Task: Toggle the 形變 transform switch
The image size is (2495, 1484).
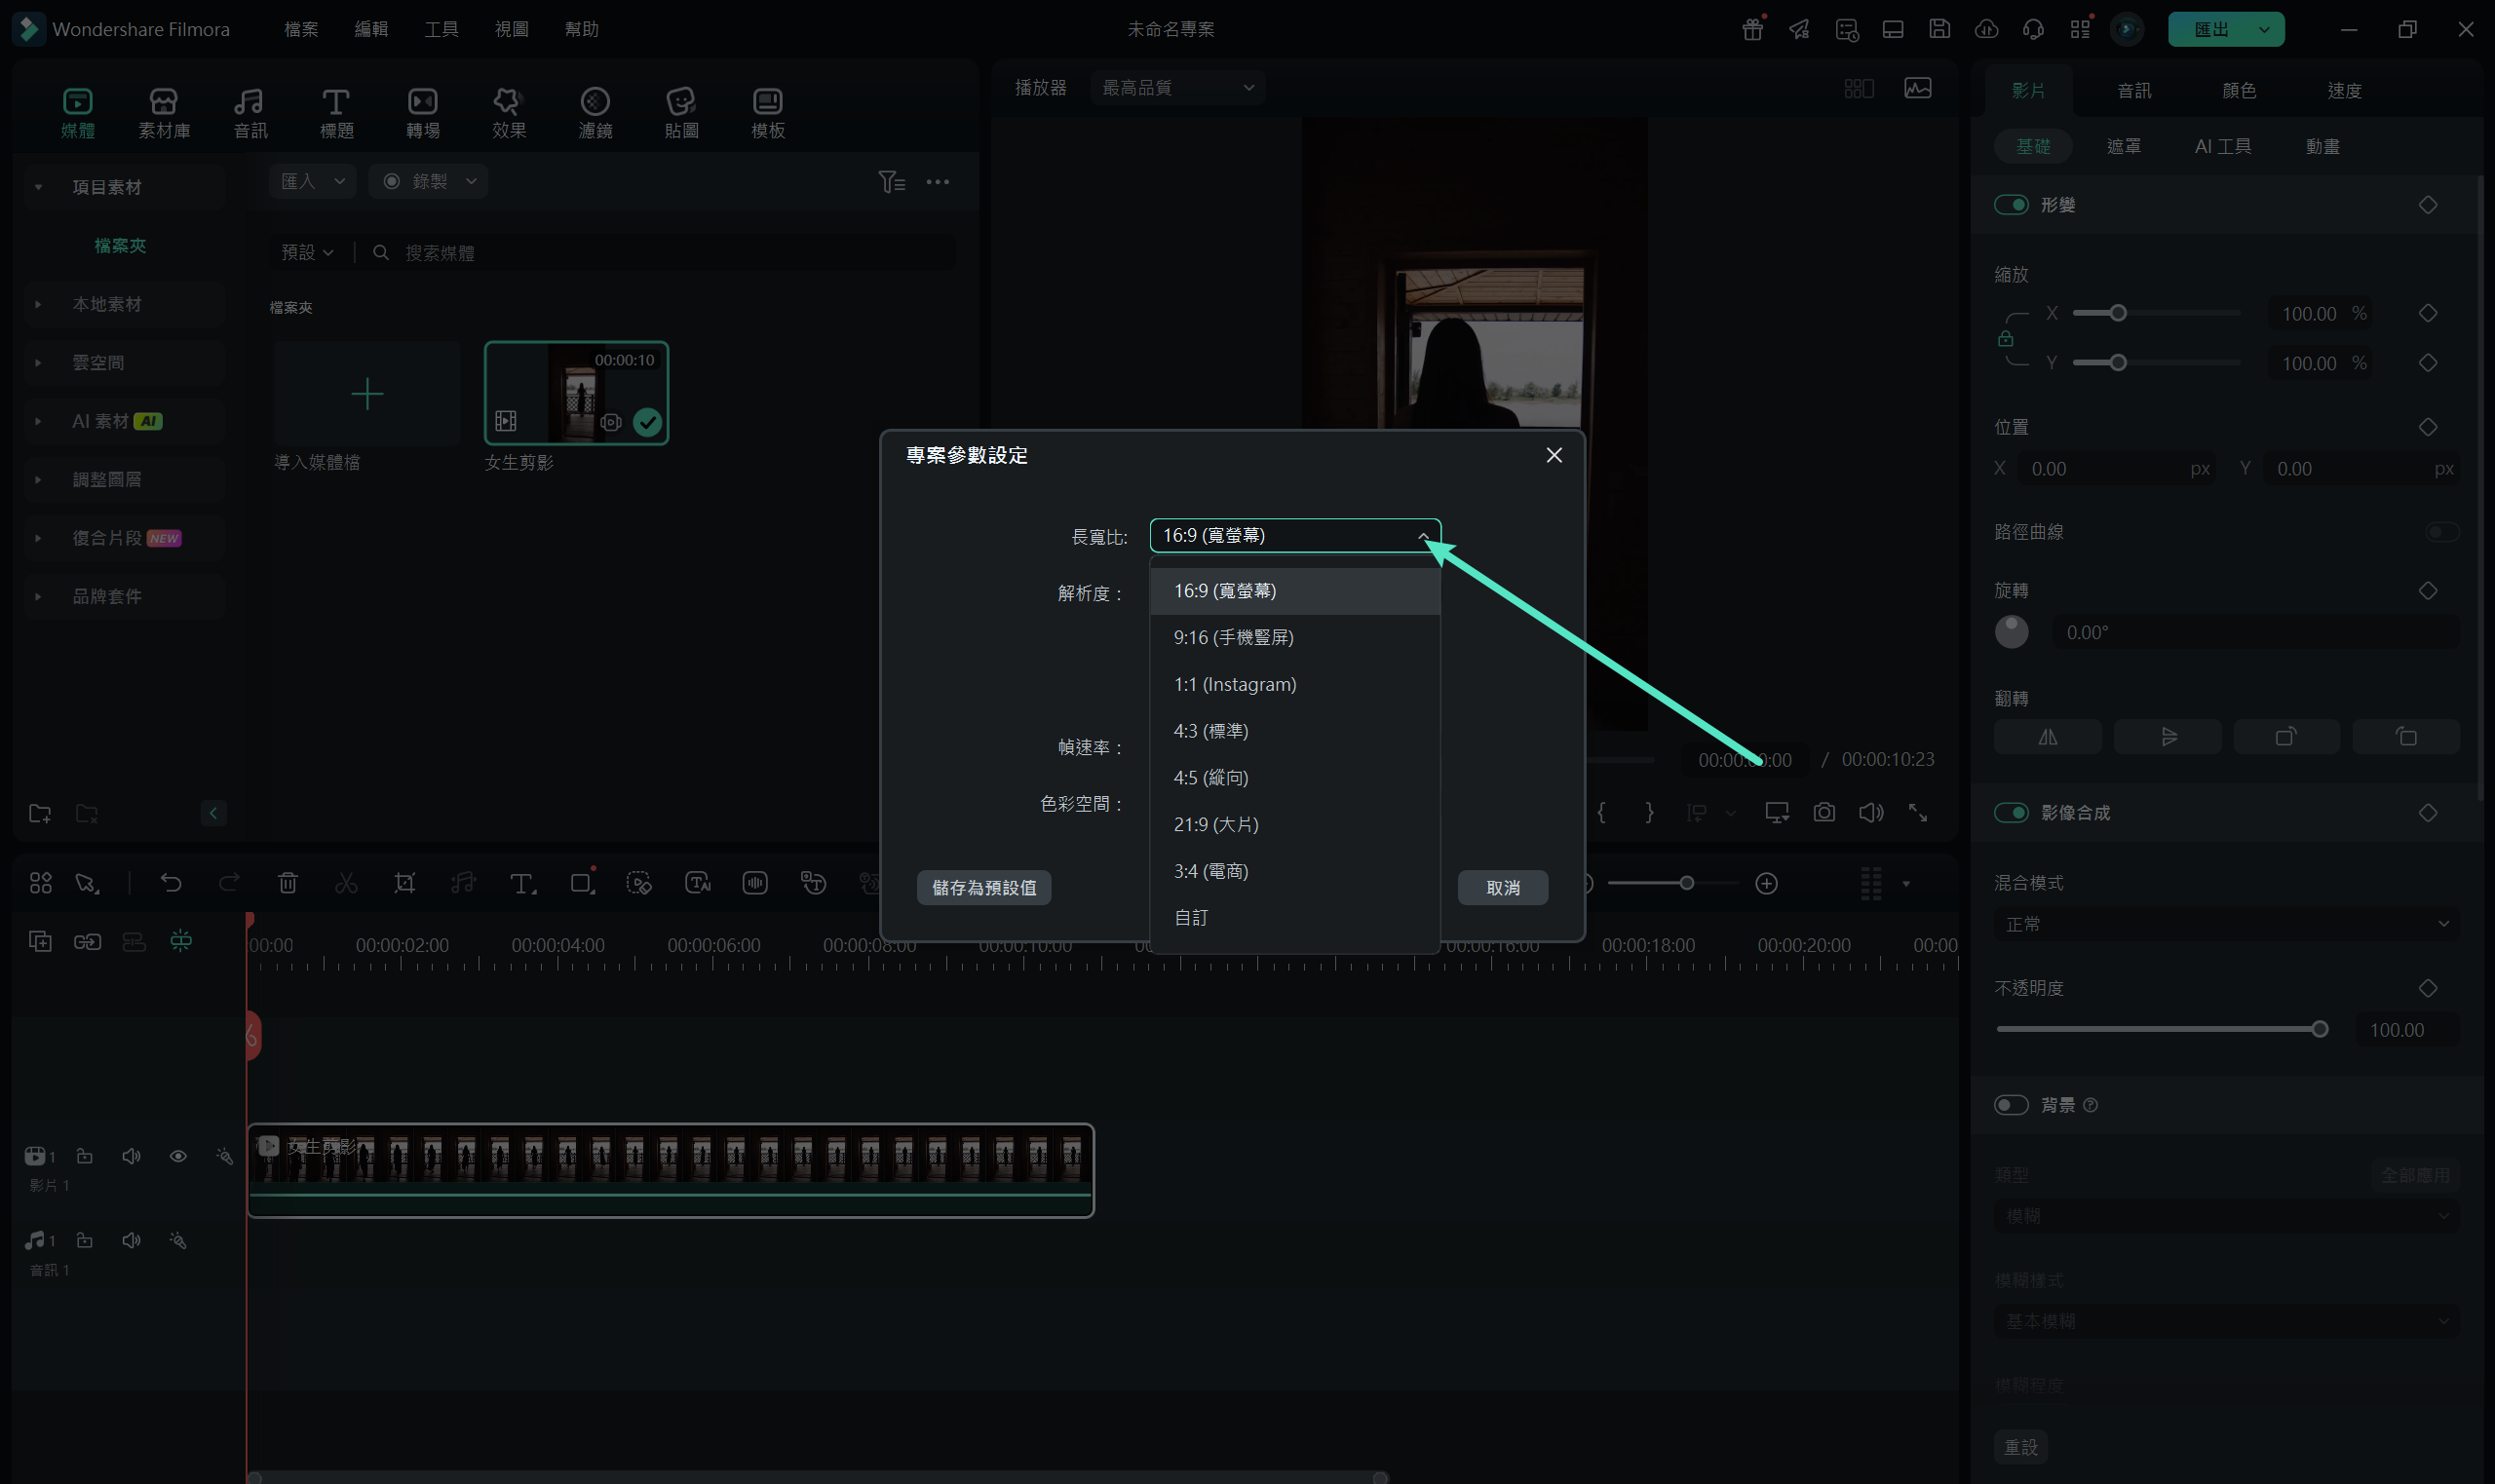Action: click(2011, 205)
